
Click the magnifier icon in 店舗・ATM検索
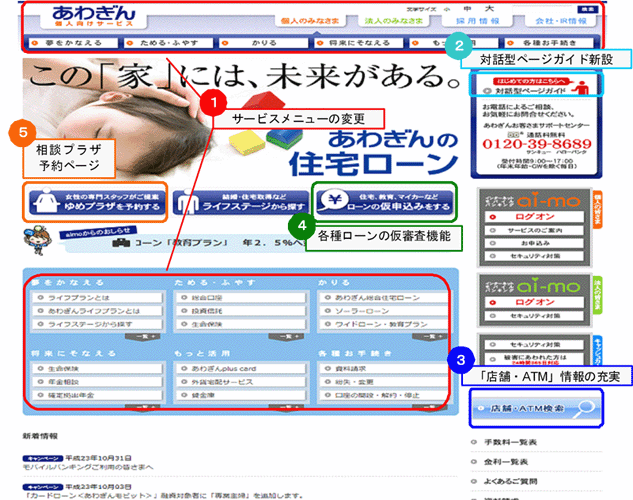(584, 408)
